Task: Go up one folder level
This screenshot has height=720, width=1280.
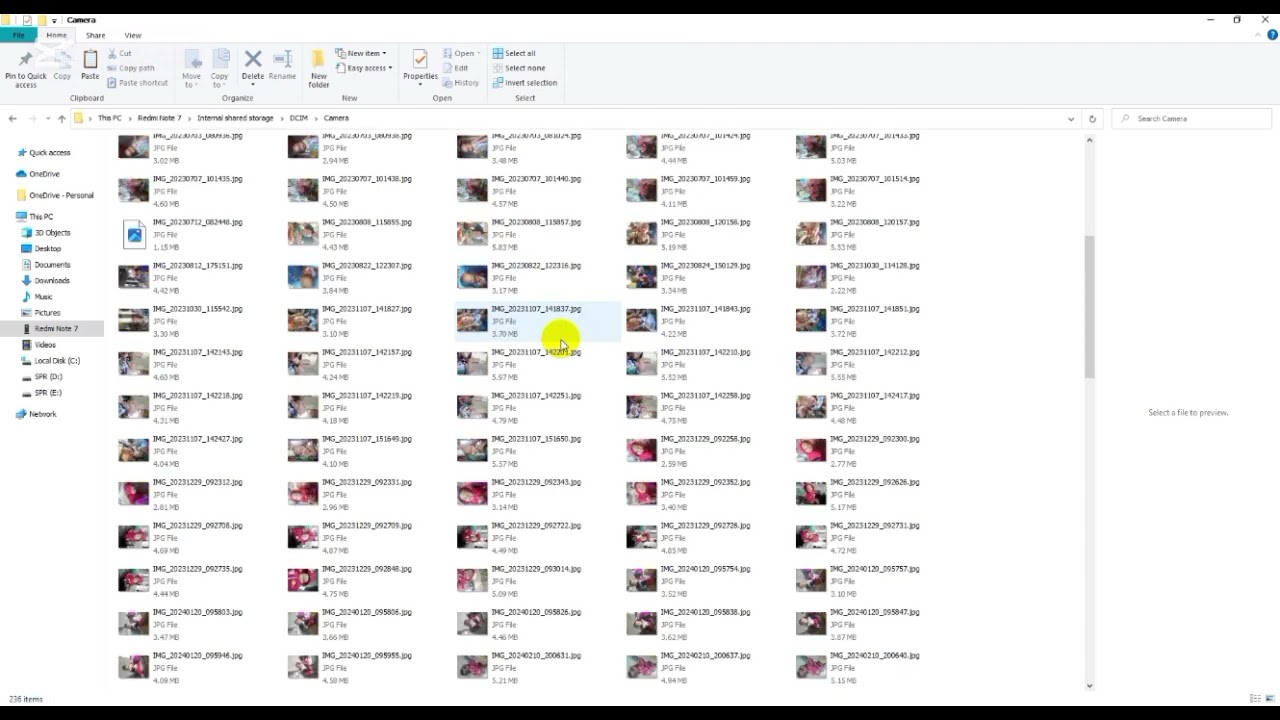Action: click(61, 118)
